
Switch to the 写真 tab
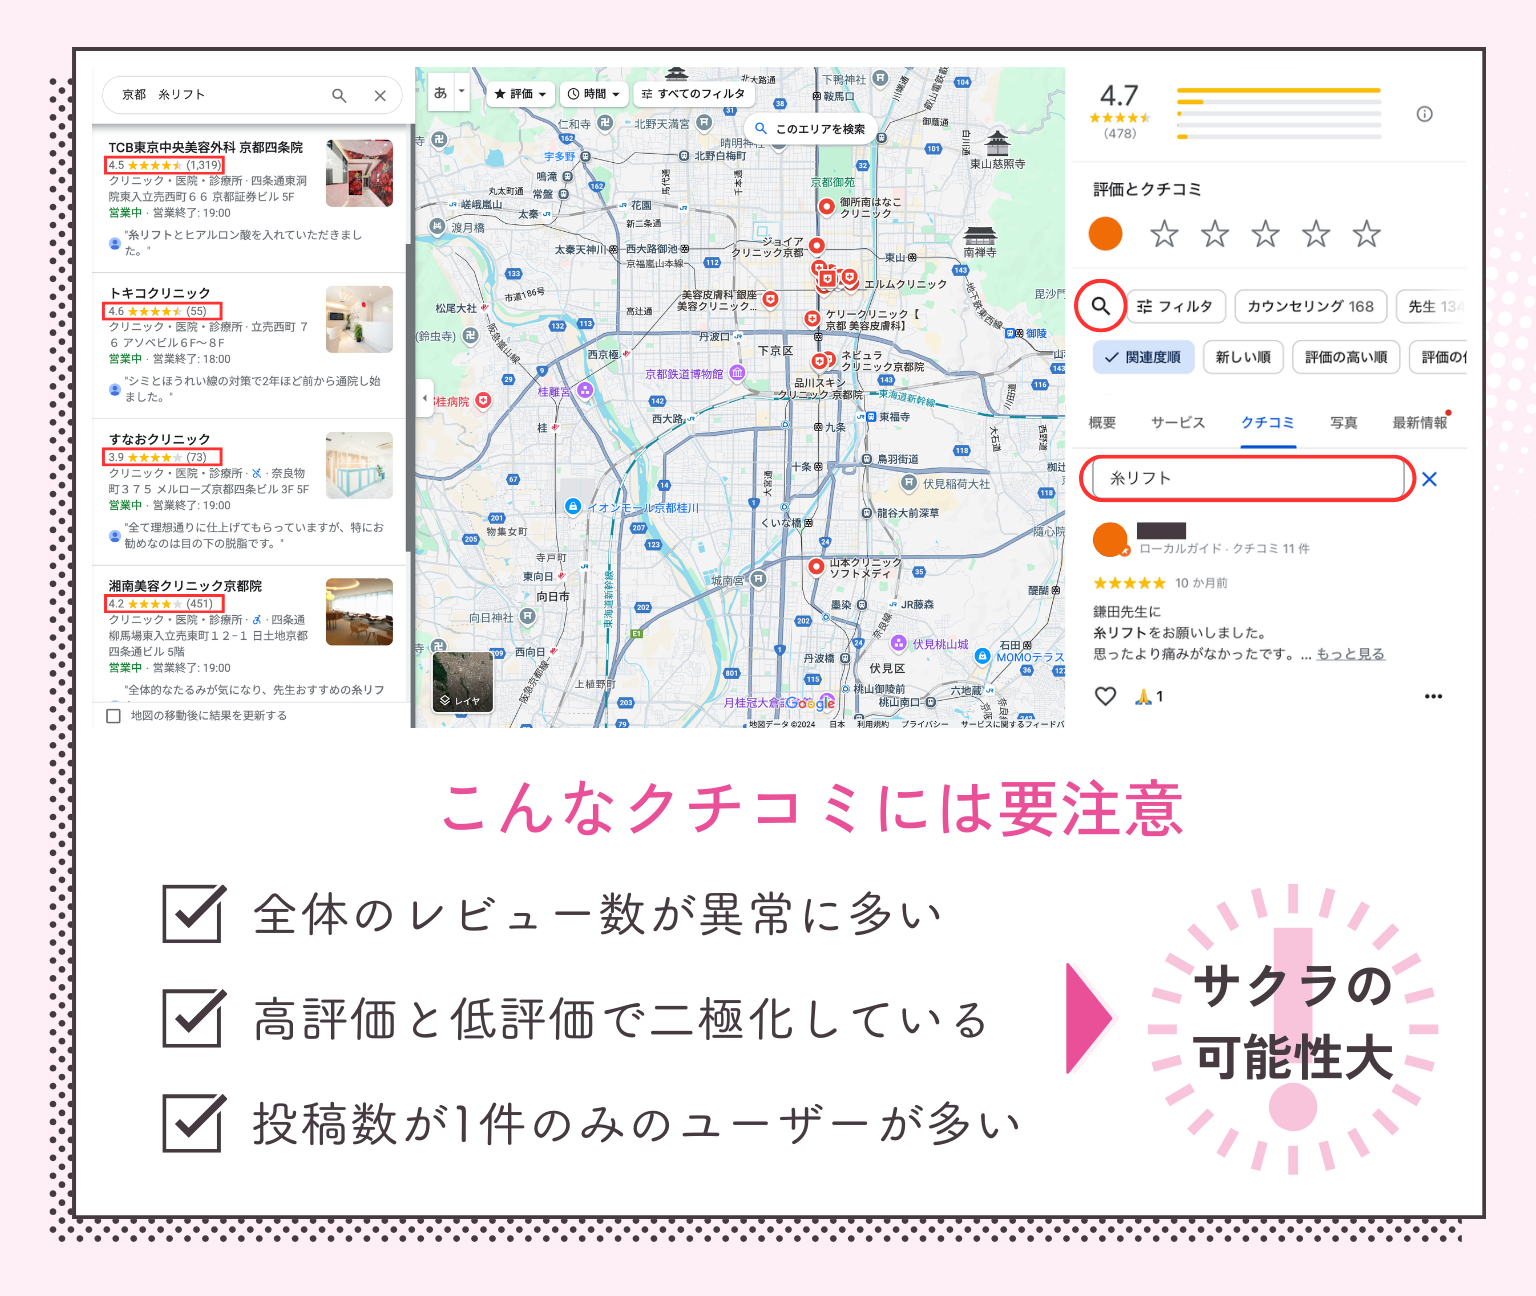click(x=1344, y=423)
